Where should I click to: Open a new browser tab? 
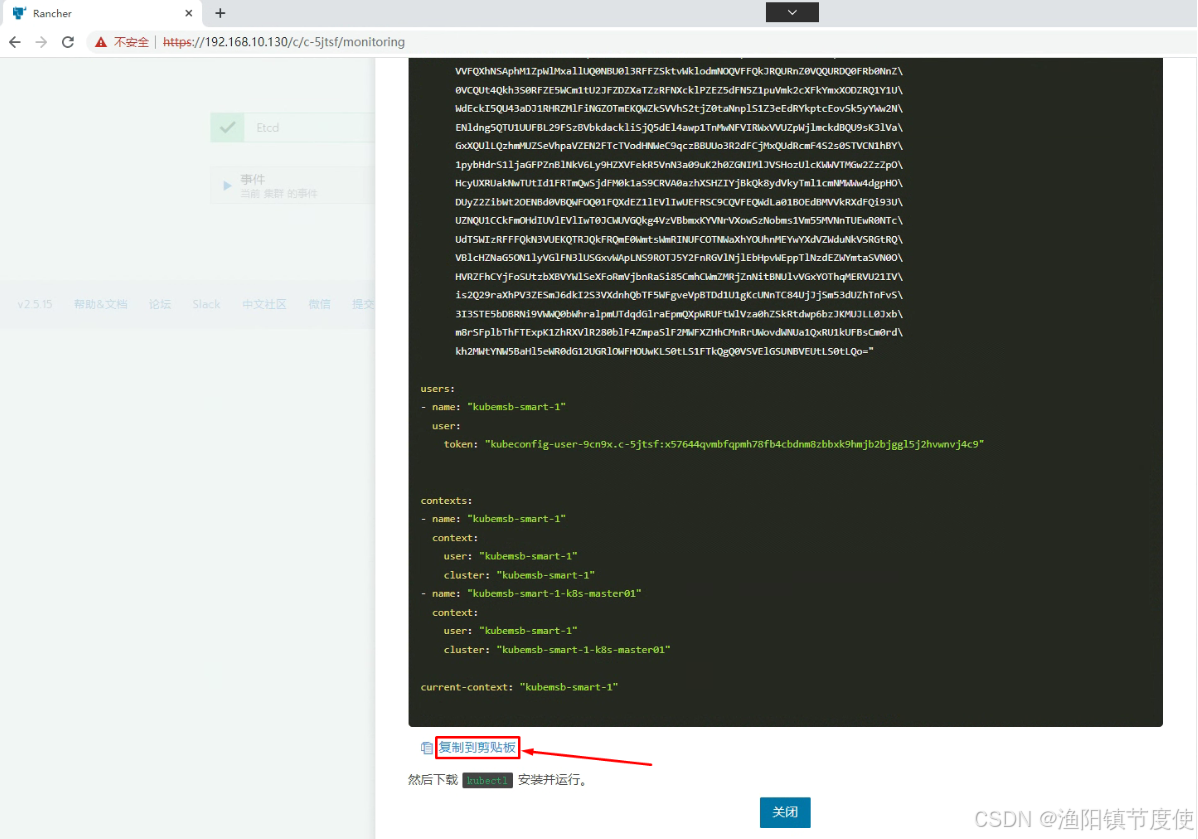click(220, 13)
